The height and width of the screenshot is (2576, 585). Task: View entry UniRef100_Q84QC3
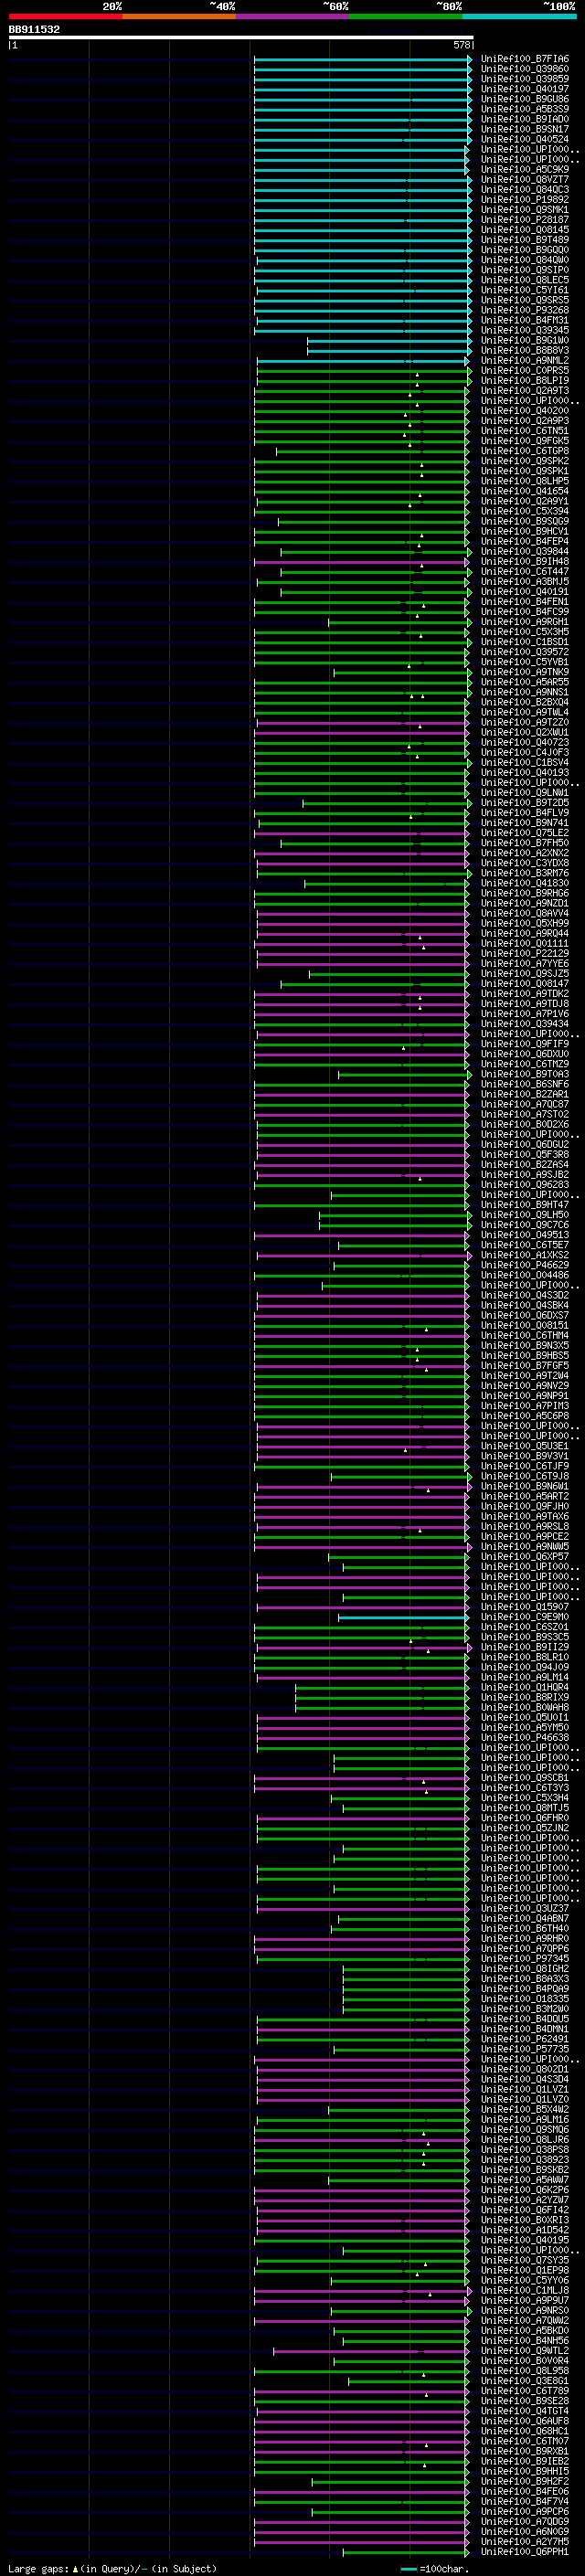[x=525, y=190]
